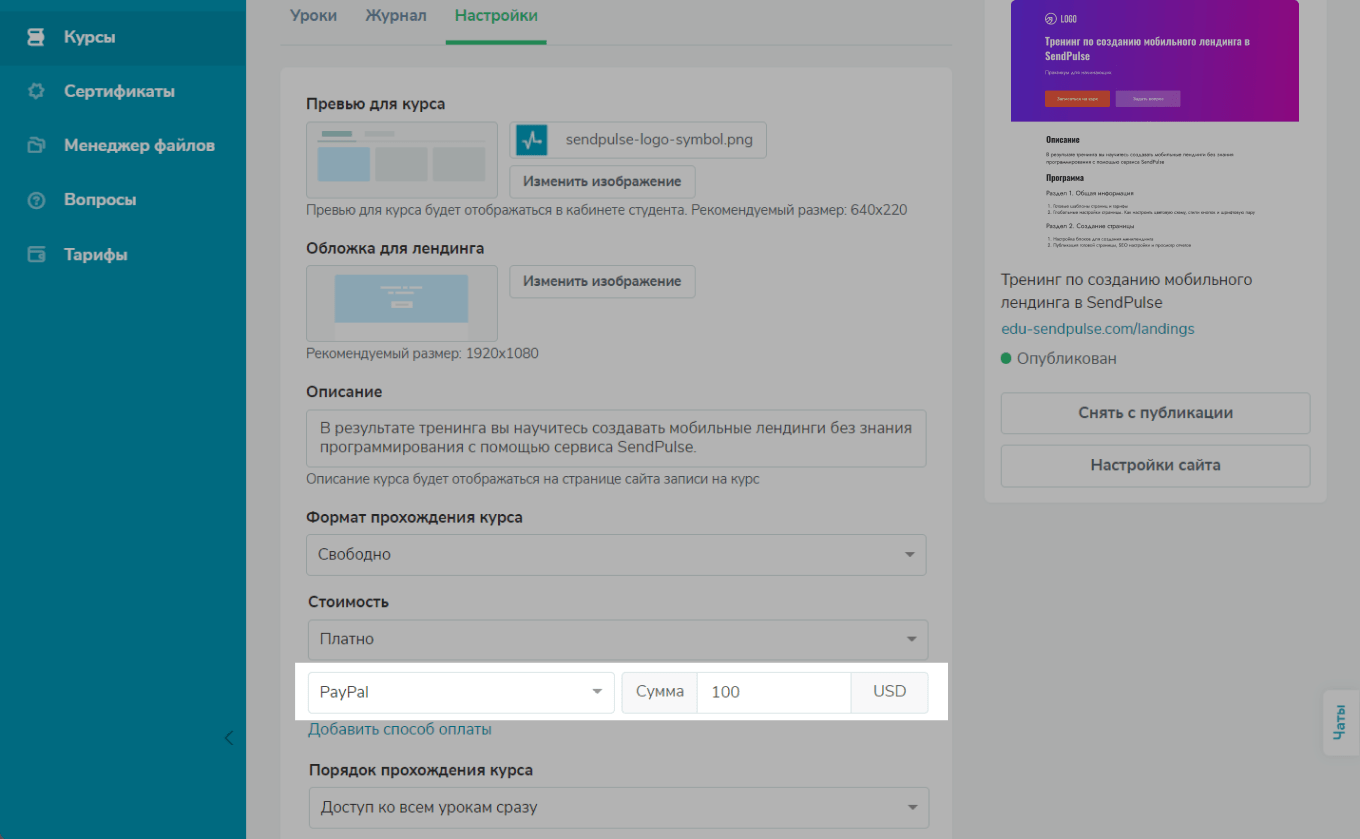The image size is (1360, 839).
Task: Collapse the sidebar with the chevron arrow
Action: click(228, 738)
